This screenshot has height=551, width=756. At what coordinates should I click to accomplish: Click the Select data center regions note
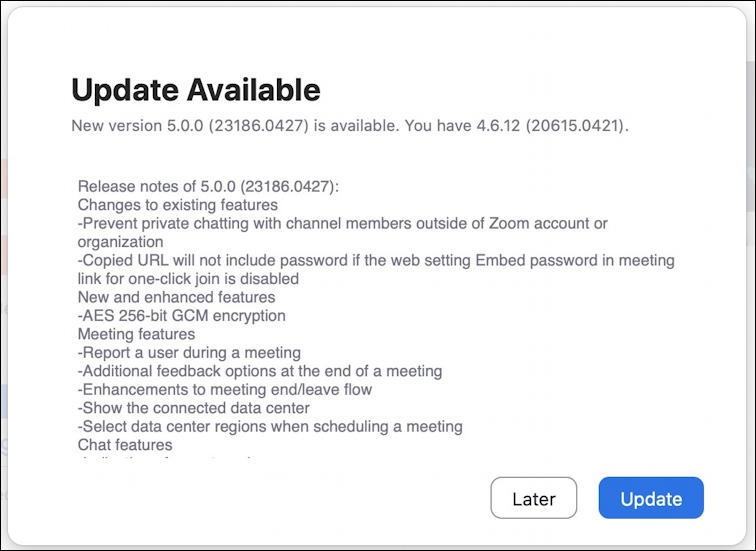coord(270,427)
